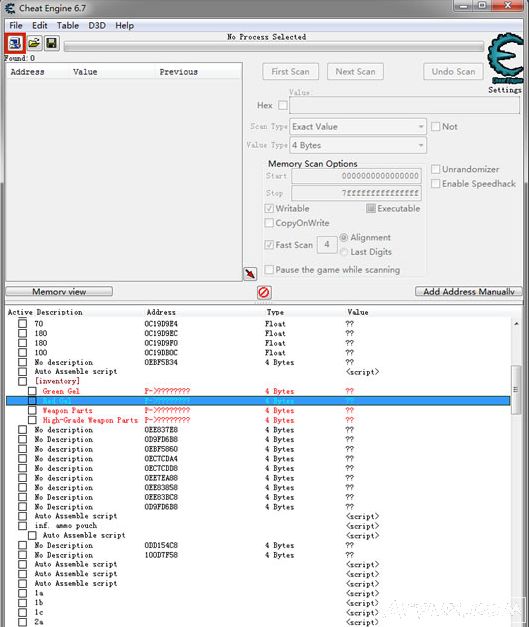Activate the 1b script checkbox

pos(23,603)
